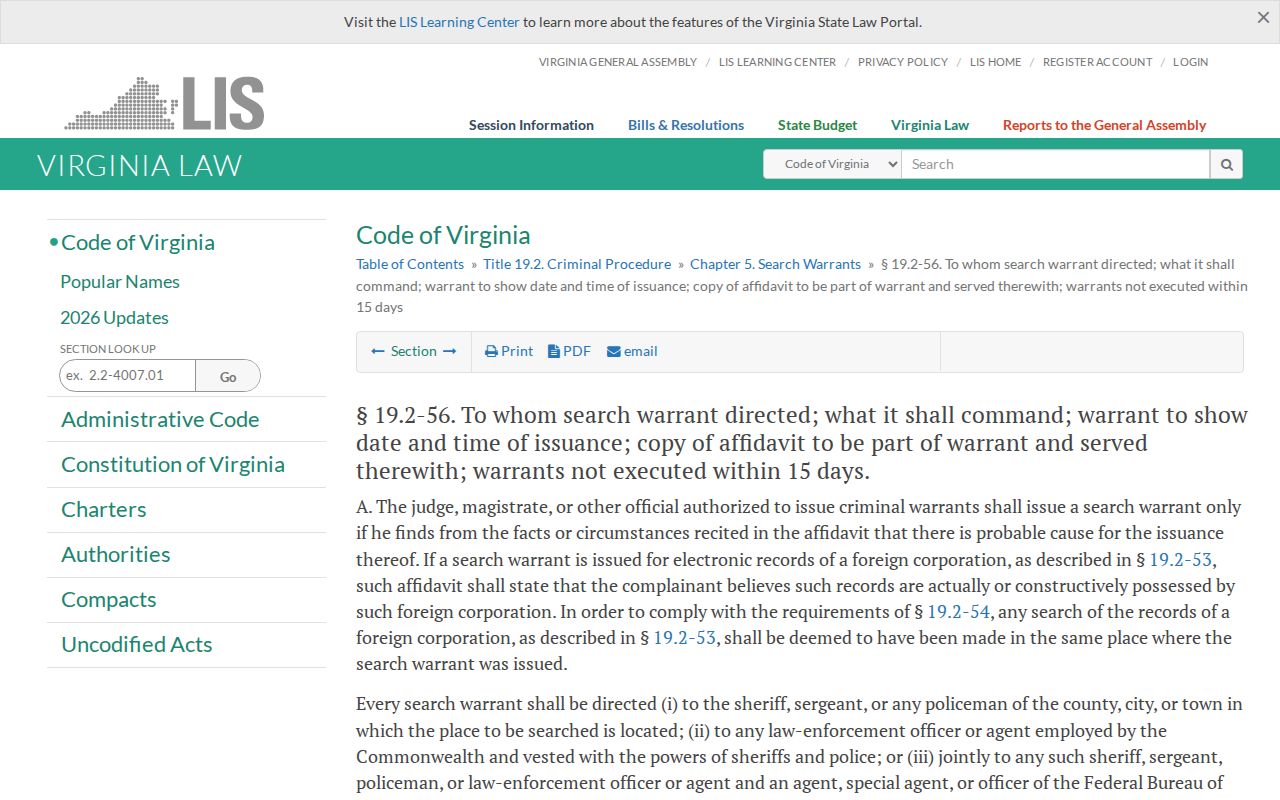This screenshot has width=1280, height=800.
Task: Click the Go button for section lookup
Action: (x=228, y=376)
